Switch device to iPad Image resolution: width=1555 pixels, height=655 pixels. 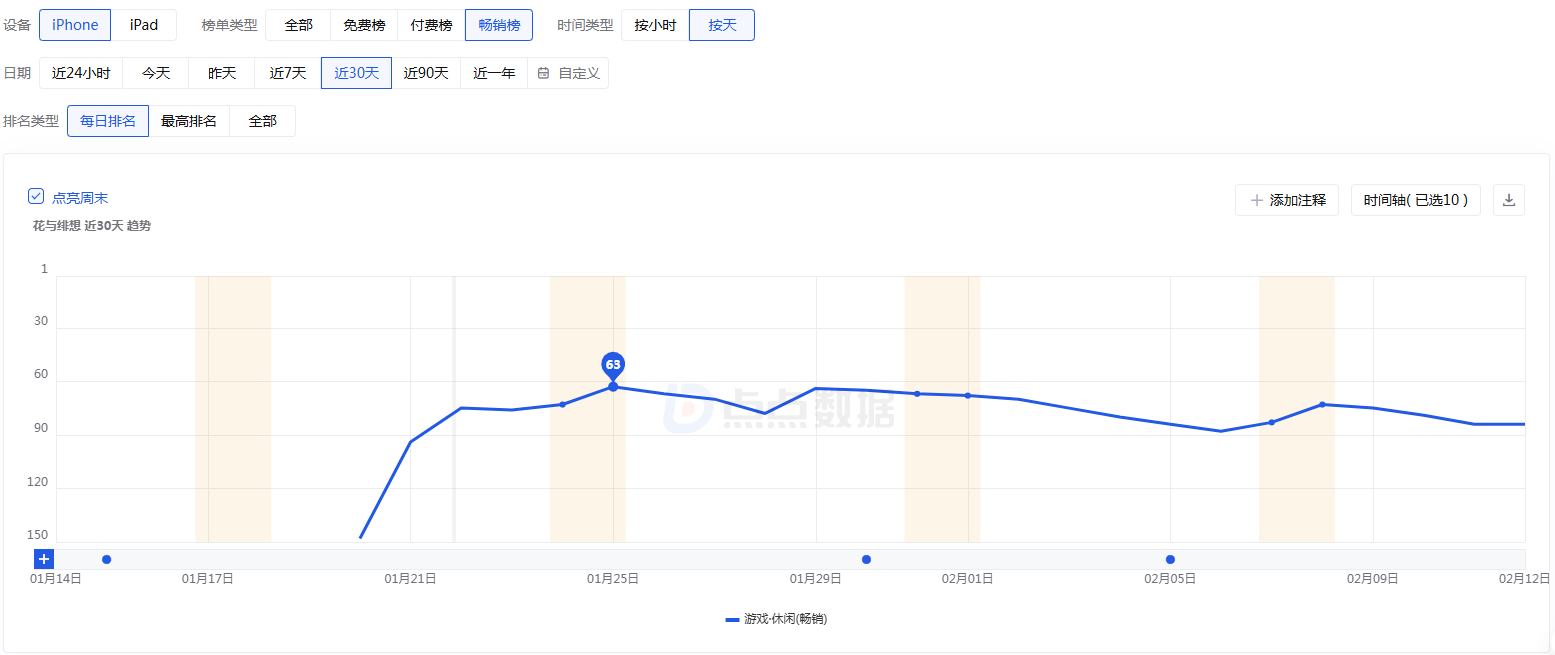point(144,25)
